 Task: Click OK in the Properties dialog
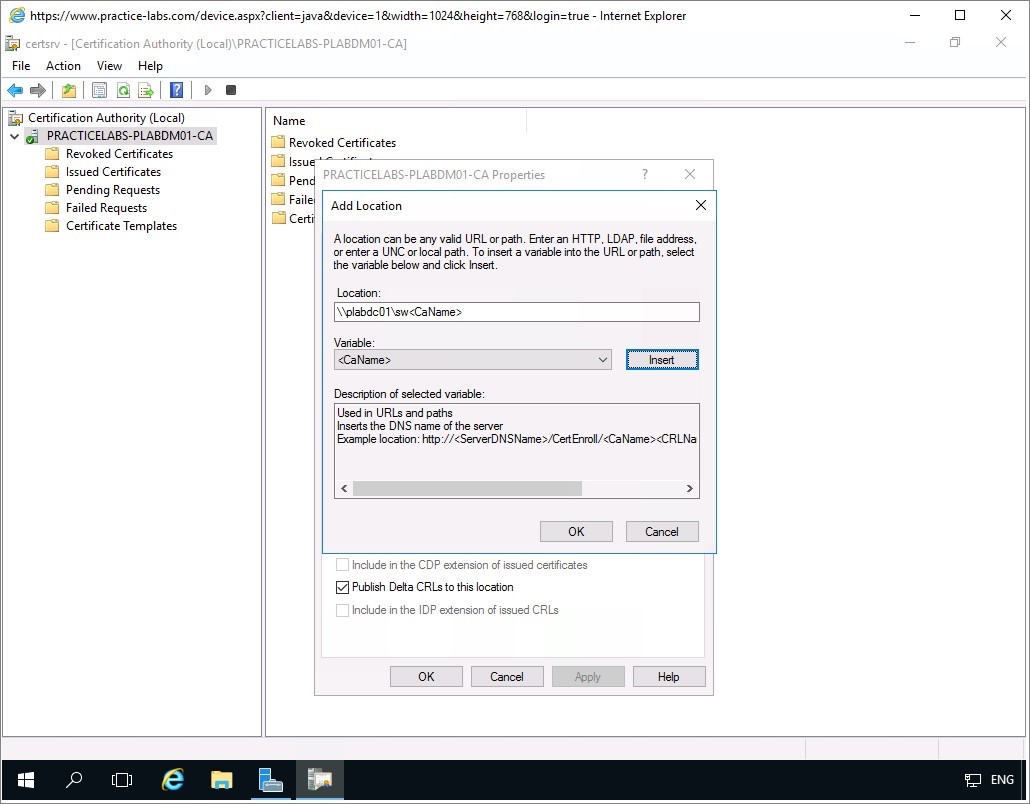[x=426, y=677]
